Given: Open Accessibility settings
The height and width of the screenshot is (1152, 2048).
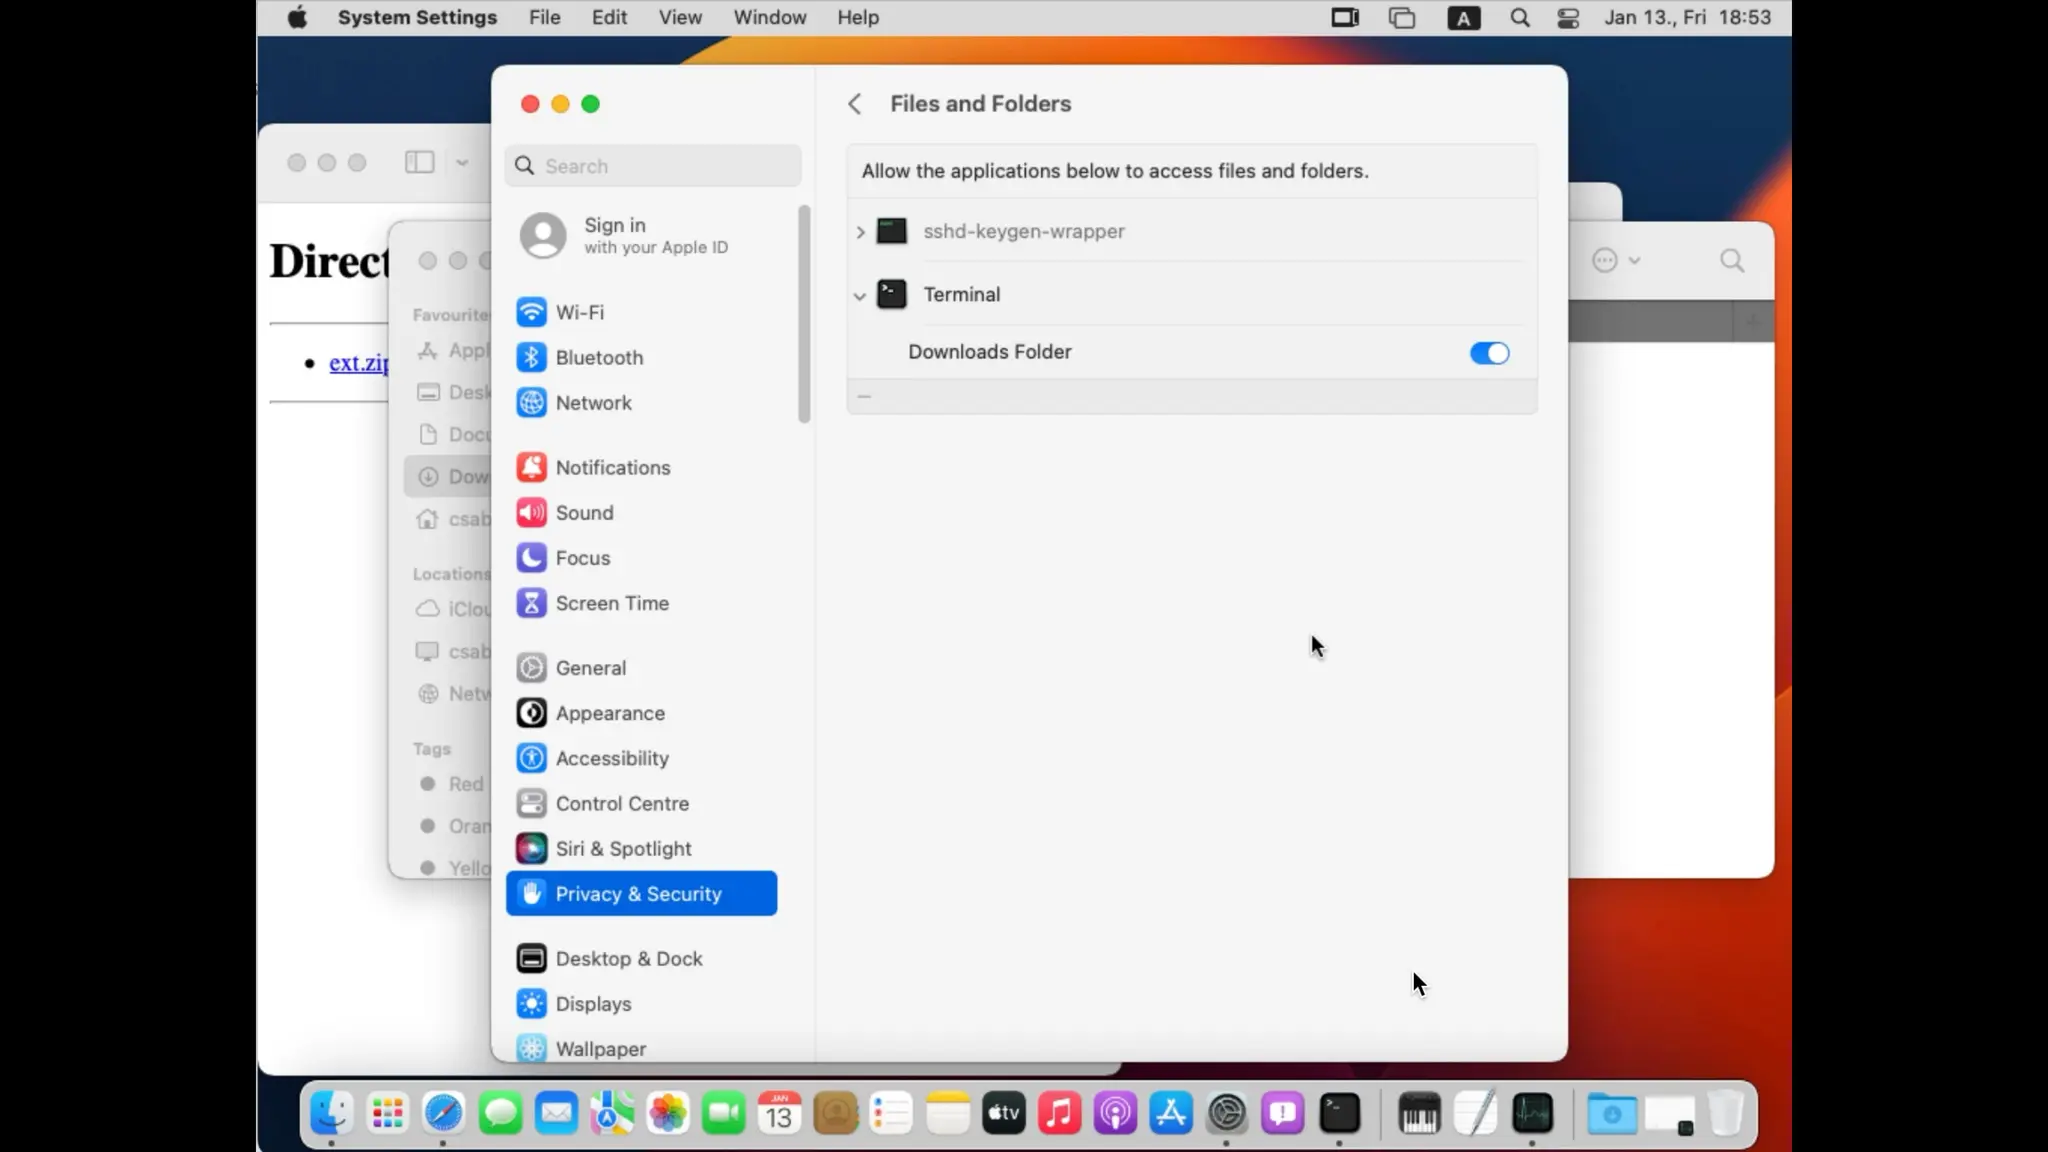Looking at the screenshot, I should (611, 758).
